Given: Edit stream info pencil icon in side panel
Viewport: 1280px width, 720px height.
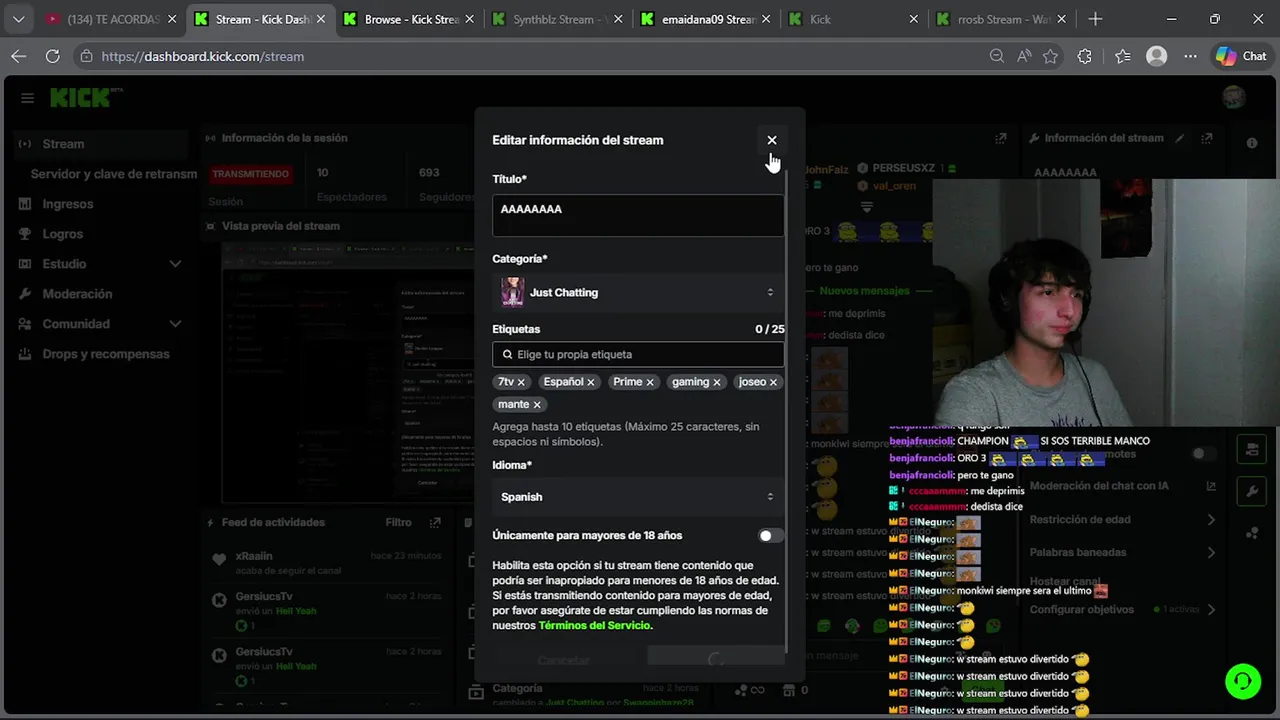Looking at the screenshot, I should coord(1180,138).
